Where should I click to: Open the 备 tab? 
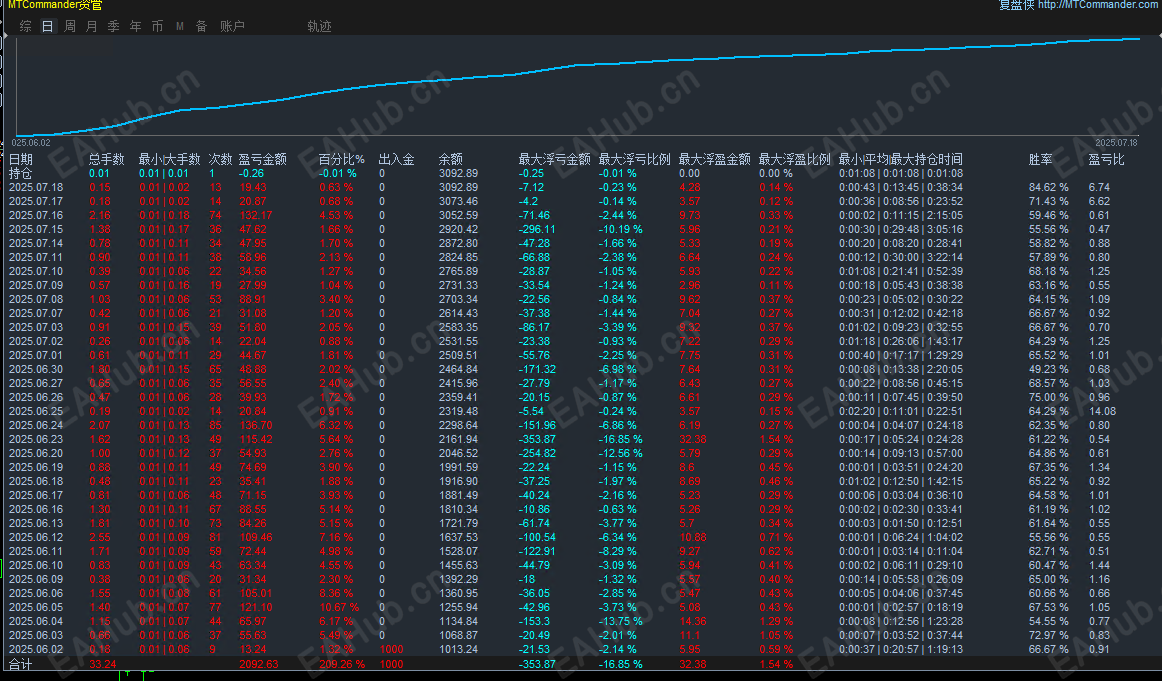(202, 26)
